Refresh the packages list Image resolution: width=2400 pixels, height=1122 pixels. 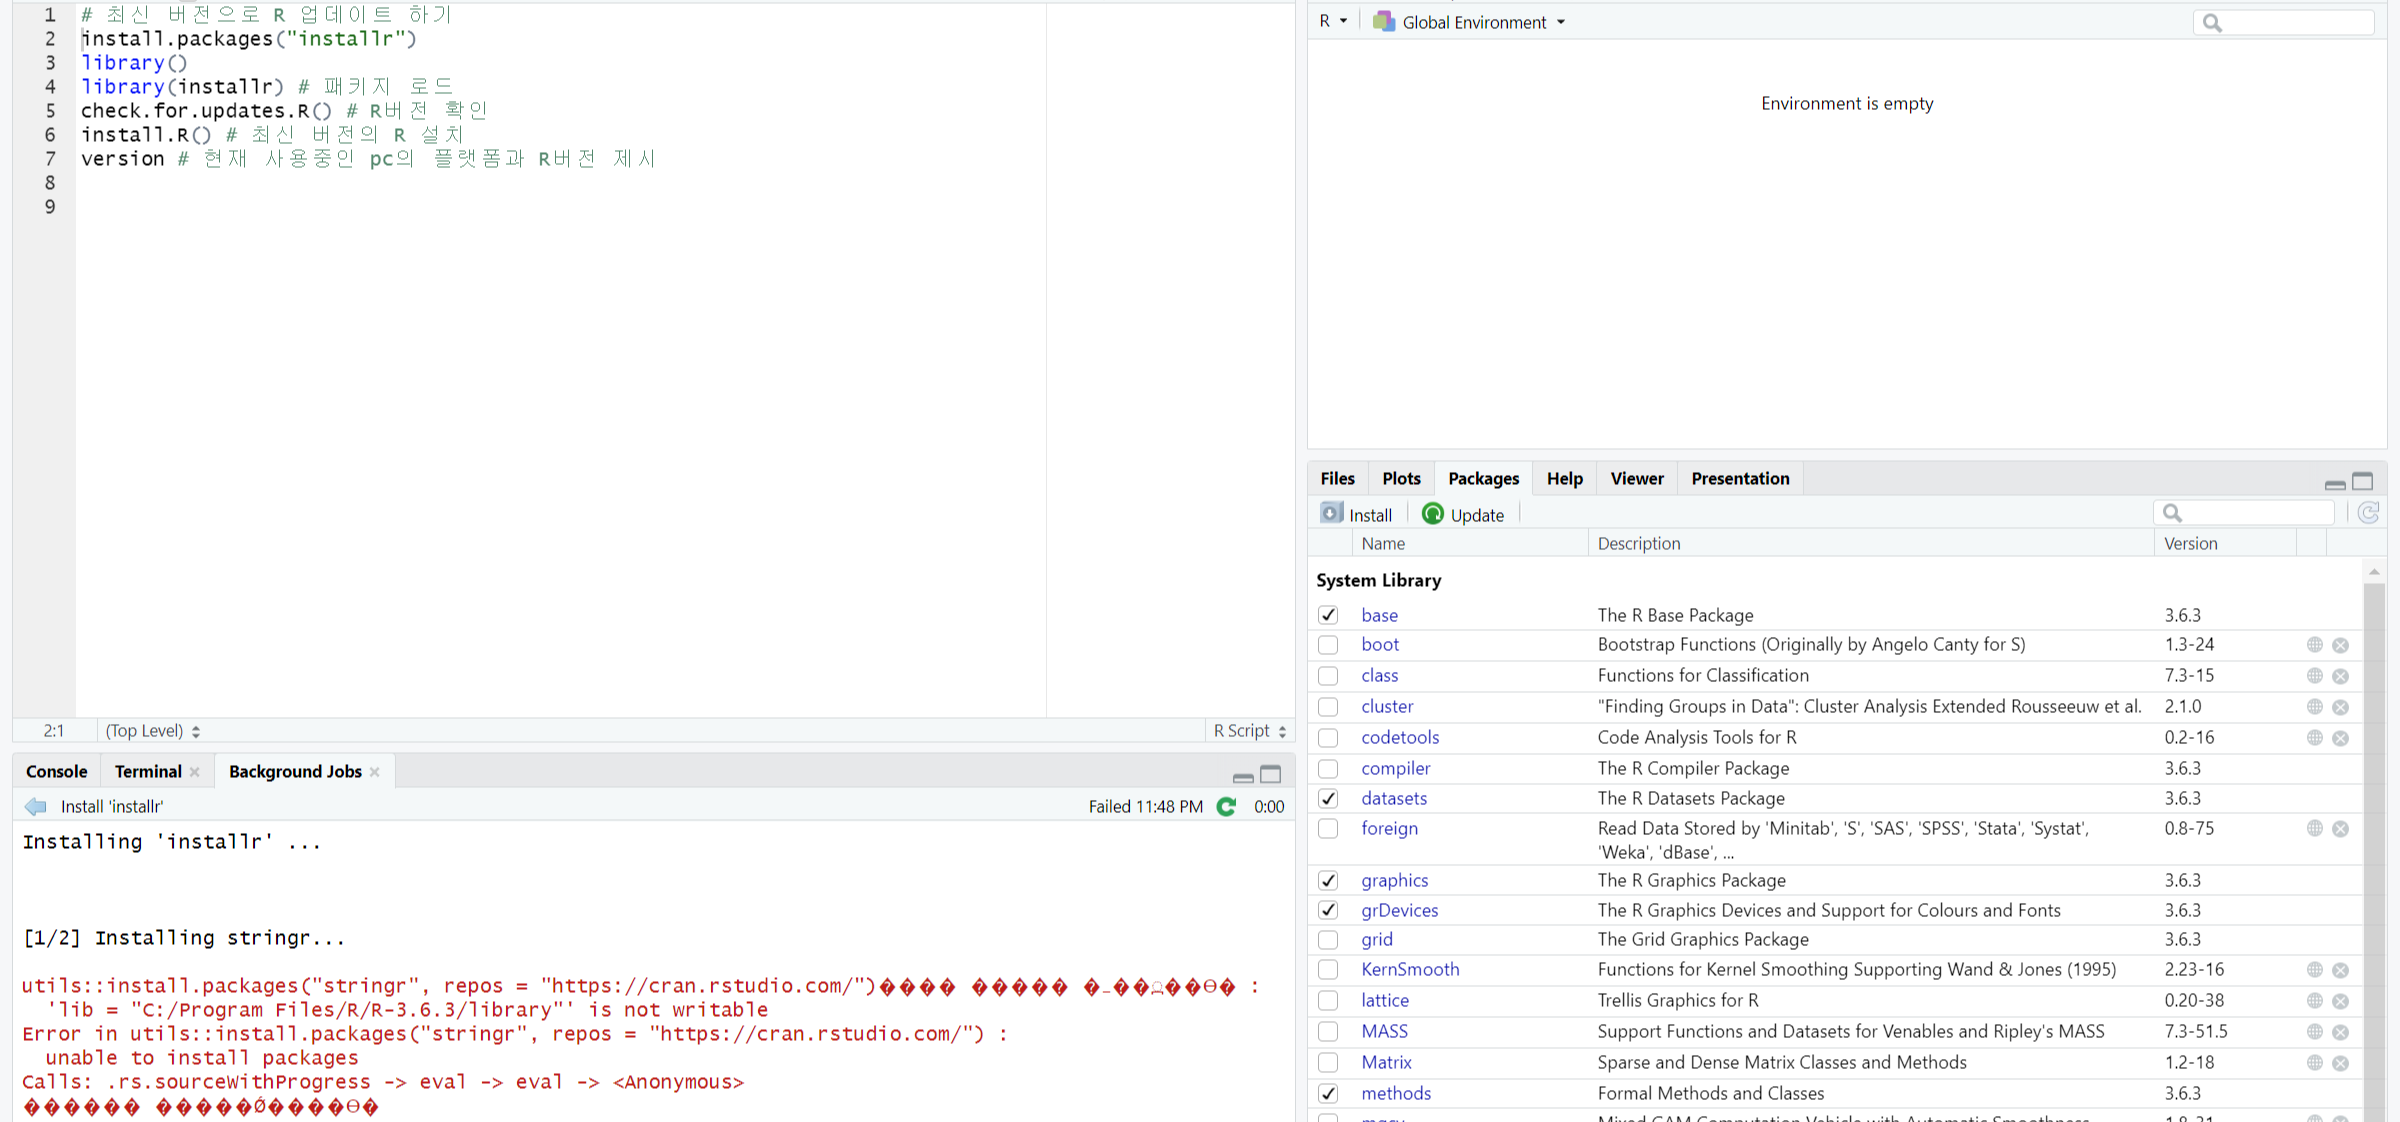2368,513
